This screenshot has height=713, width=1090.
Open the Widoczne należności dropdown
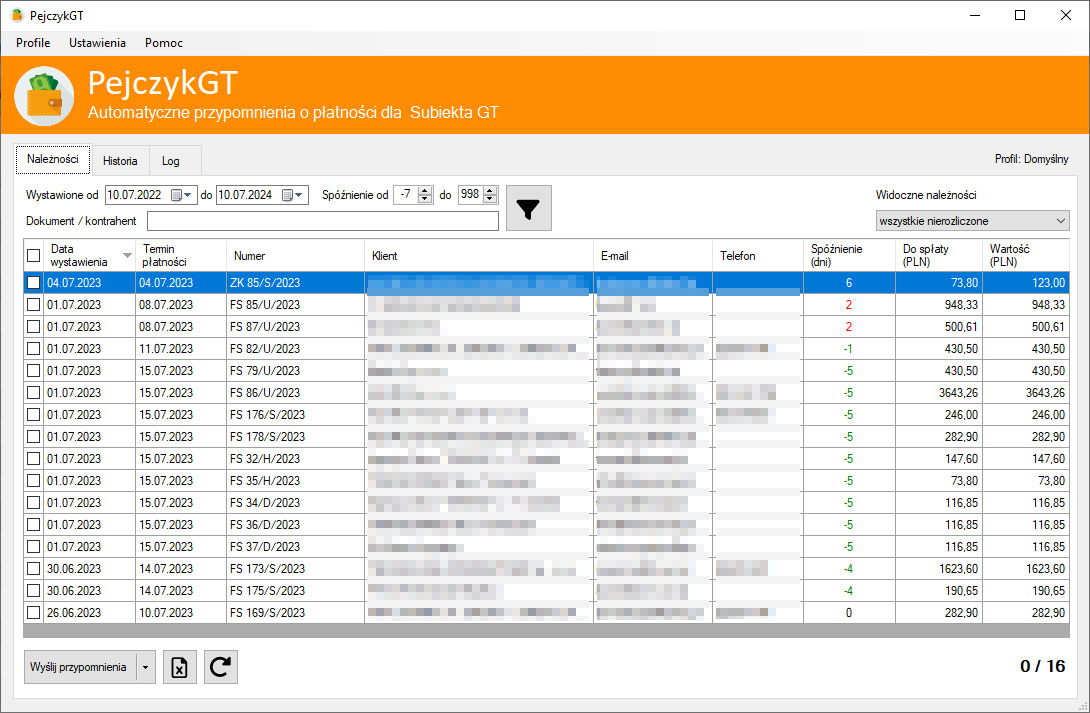coord(973,221)
